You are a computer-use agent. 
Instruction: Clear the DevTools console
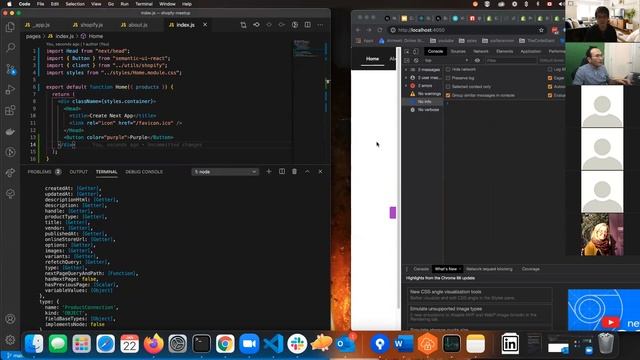tap(416, 60)
